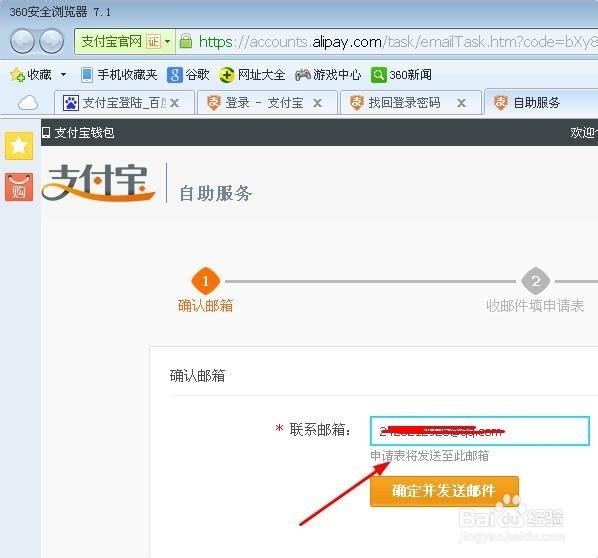Click the 联系邮箱 input field

click(480, 431)
